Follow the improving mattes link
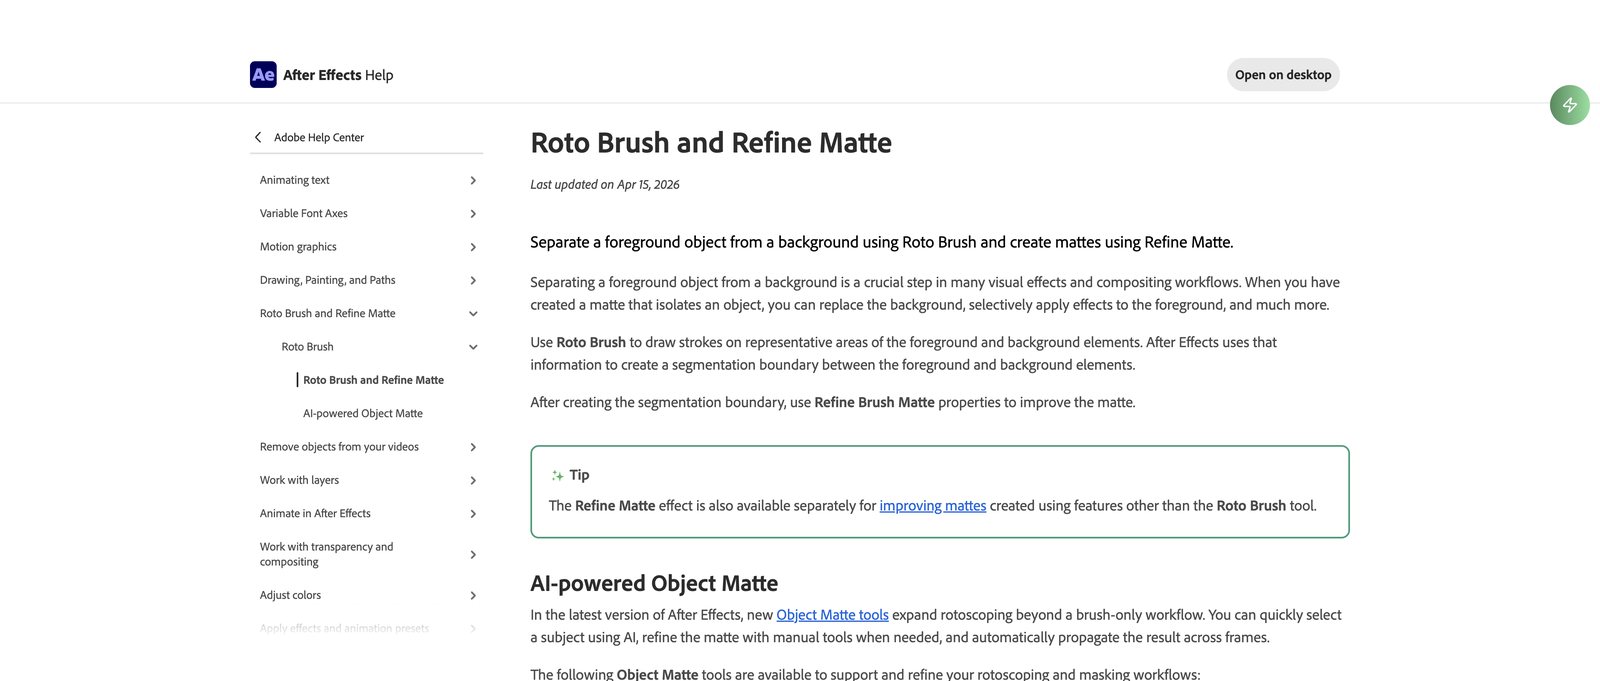The height and width of the screenshot is (681, 1600). click(x=933, y=506)
